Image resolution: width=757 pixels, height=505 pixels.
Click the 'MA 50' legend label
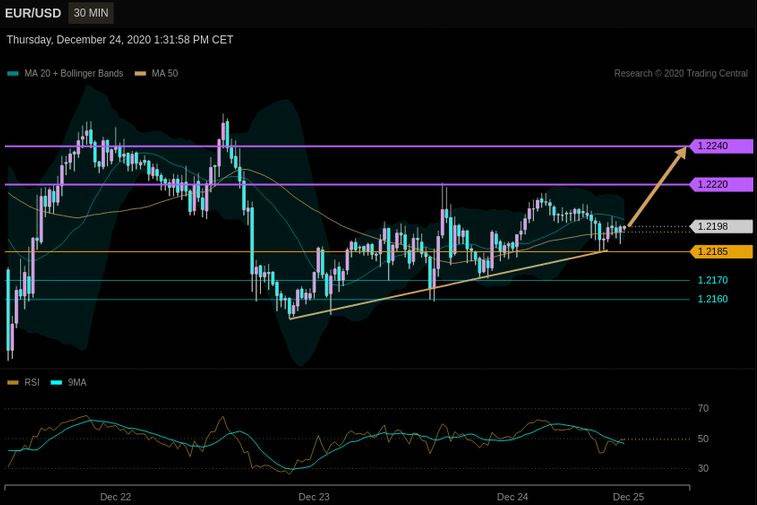click(165, 73)
